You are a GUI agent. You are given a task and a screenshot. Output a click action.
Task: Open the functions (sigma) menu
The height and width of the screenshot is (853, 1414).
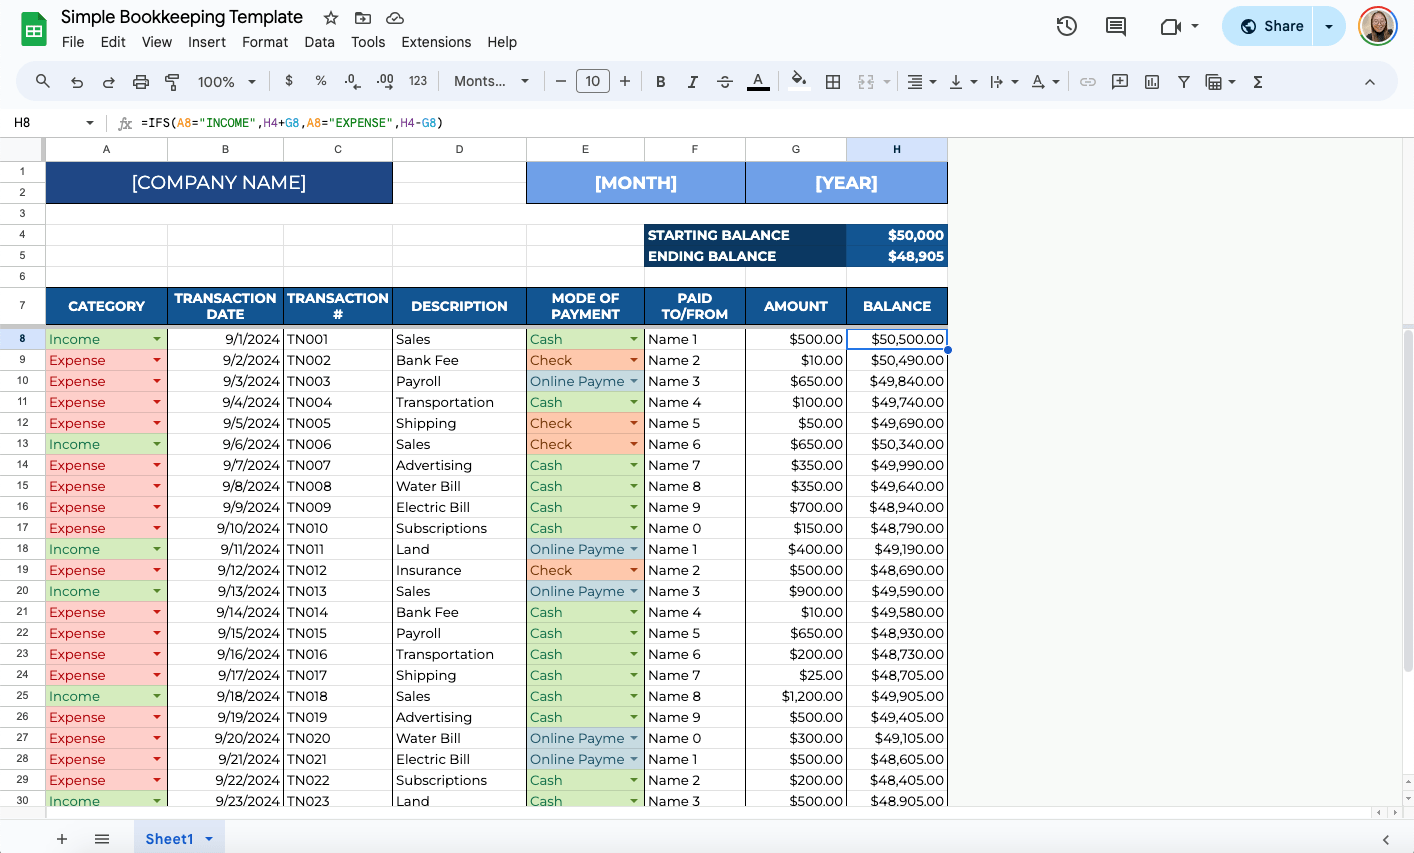tap(1256, 81)
